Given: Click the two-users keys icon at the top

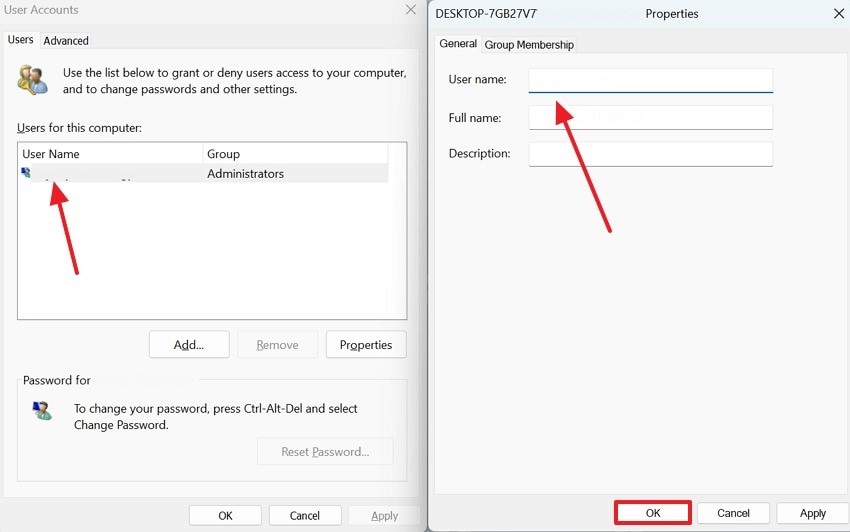Looking at the screenshot, I should 33,80.
